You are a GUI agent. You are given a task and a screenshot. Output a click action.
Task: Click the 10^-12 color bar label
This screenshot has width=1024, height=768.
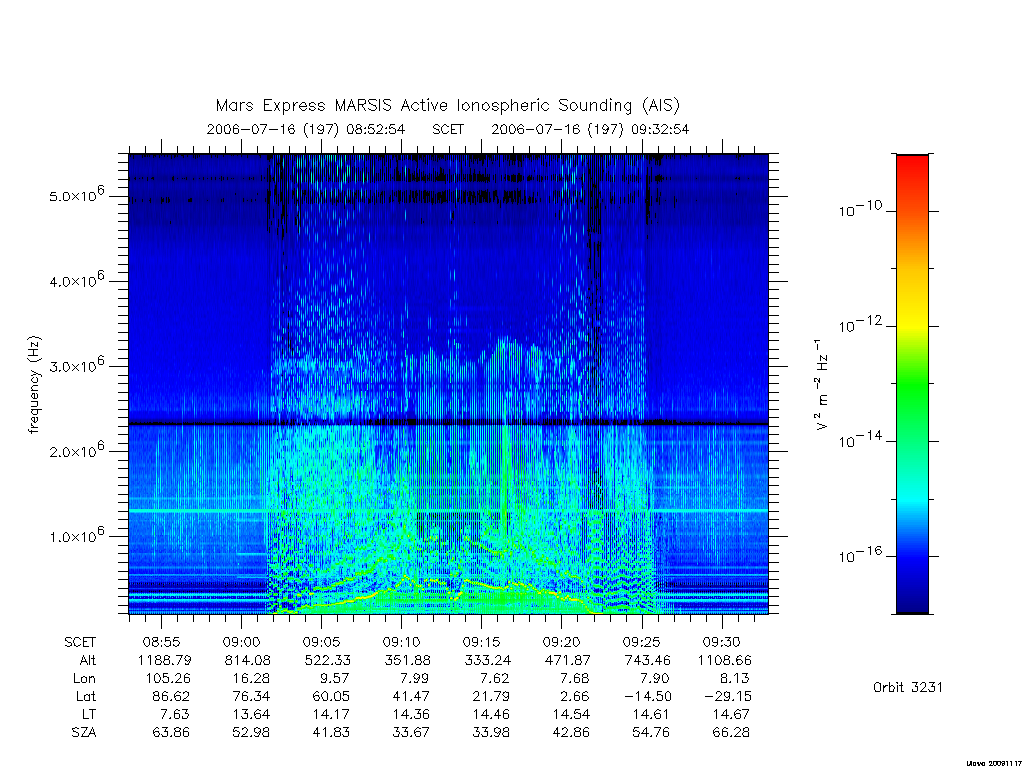pos(859,325)
